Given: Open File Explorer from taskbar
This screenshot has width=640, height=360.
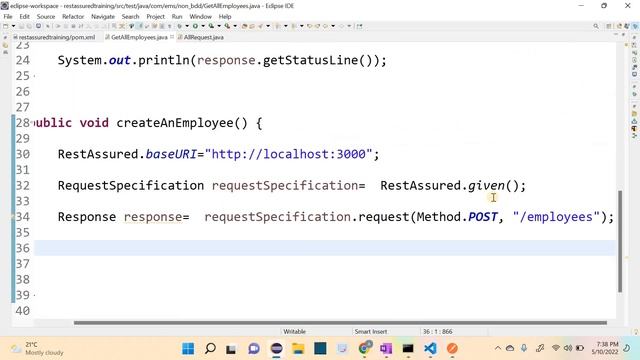Looking at the screenshot, I should coord(298,349).
